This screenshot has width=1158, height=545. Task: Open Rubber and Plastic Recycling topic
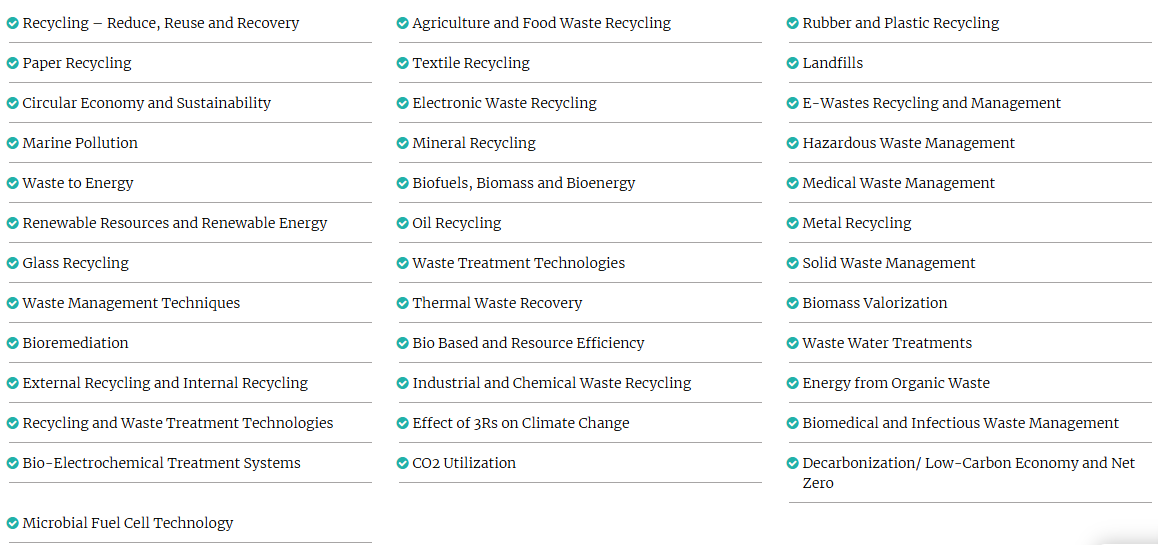point(900,23)
